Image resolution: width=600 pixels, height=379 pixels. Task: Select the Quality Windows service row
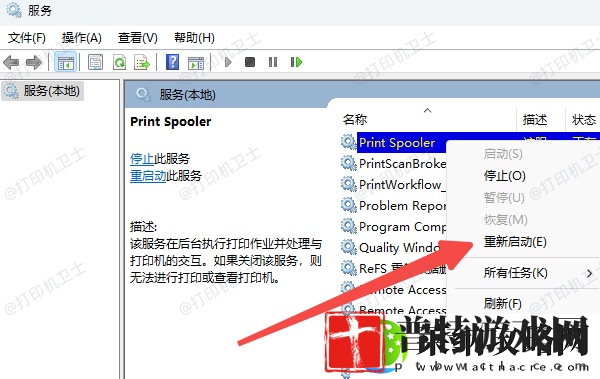pyautogui.click(x=399, y=248)
